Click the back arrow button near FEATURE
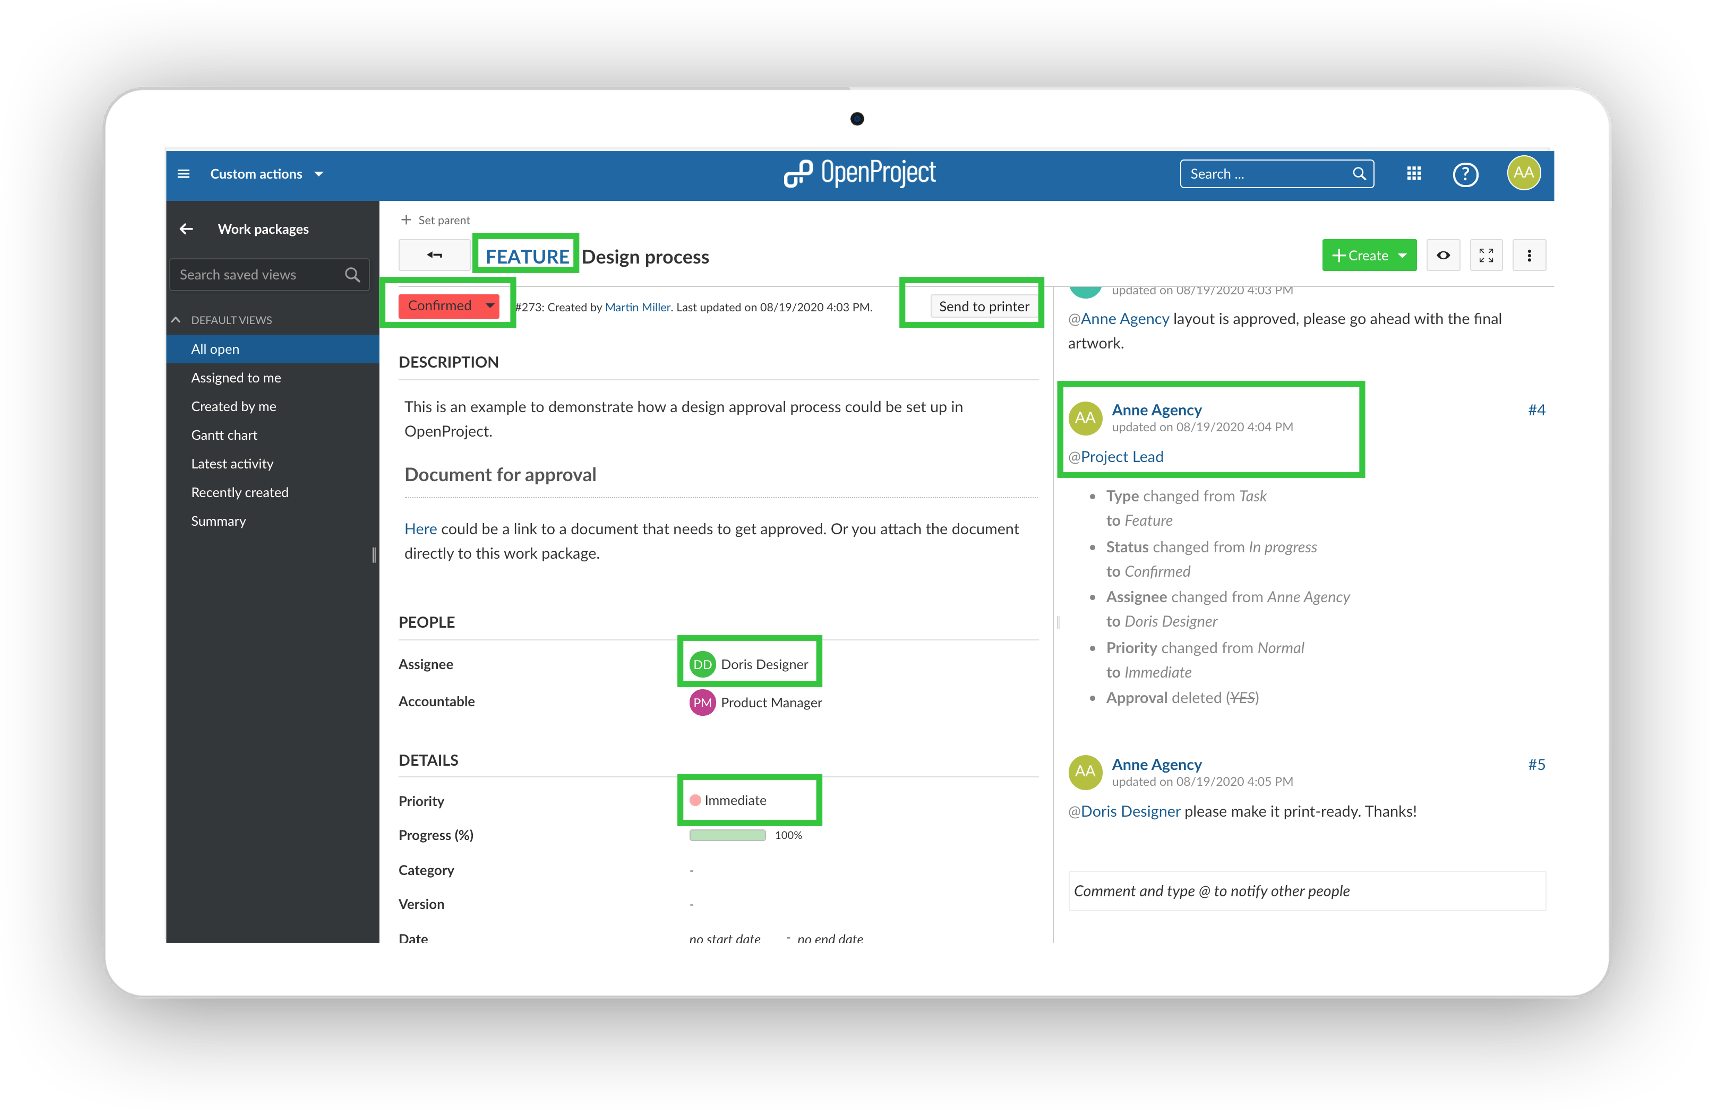This screenshot has height=1110, width=1710. click(x=434, y=256)
